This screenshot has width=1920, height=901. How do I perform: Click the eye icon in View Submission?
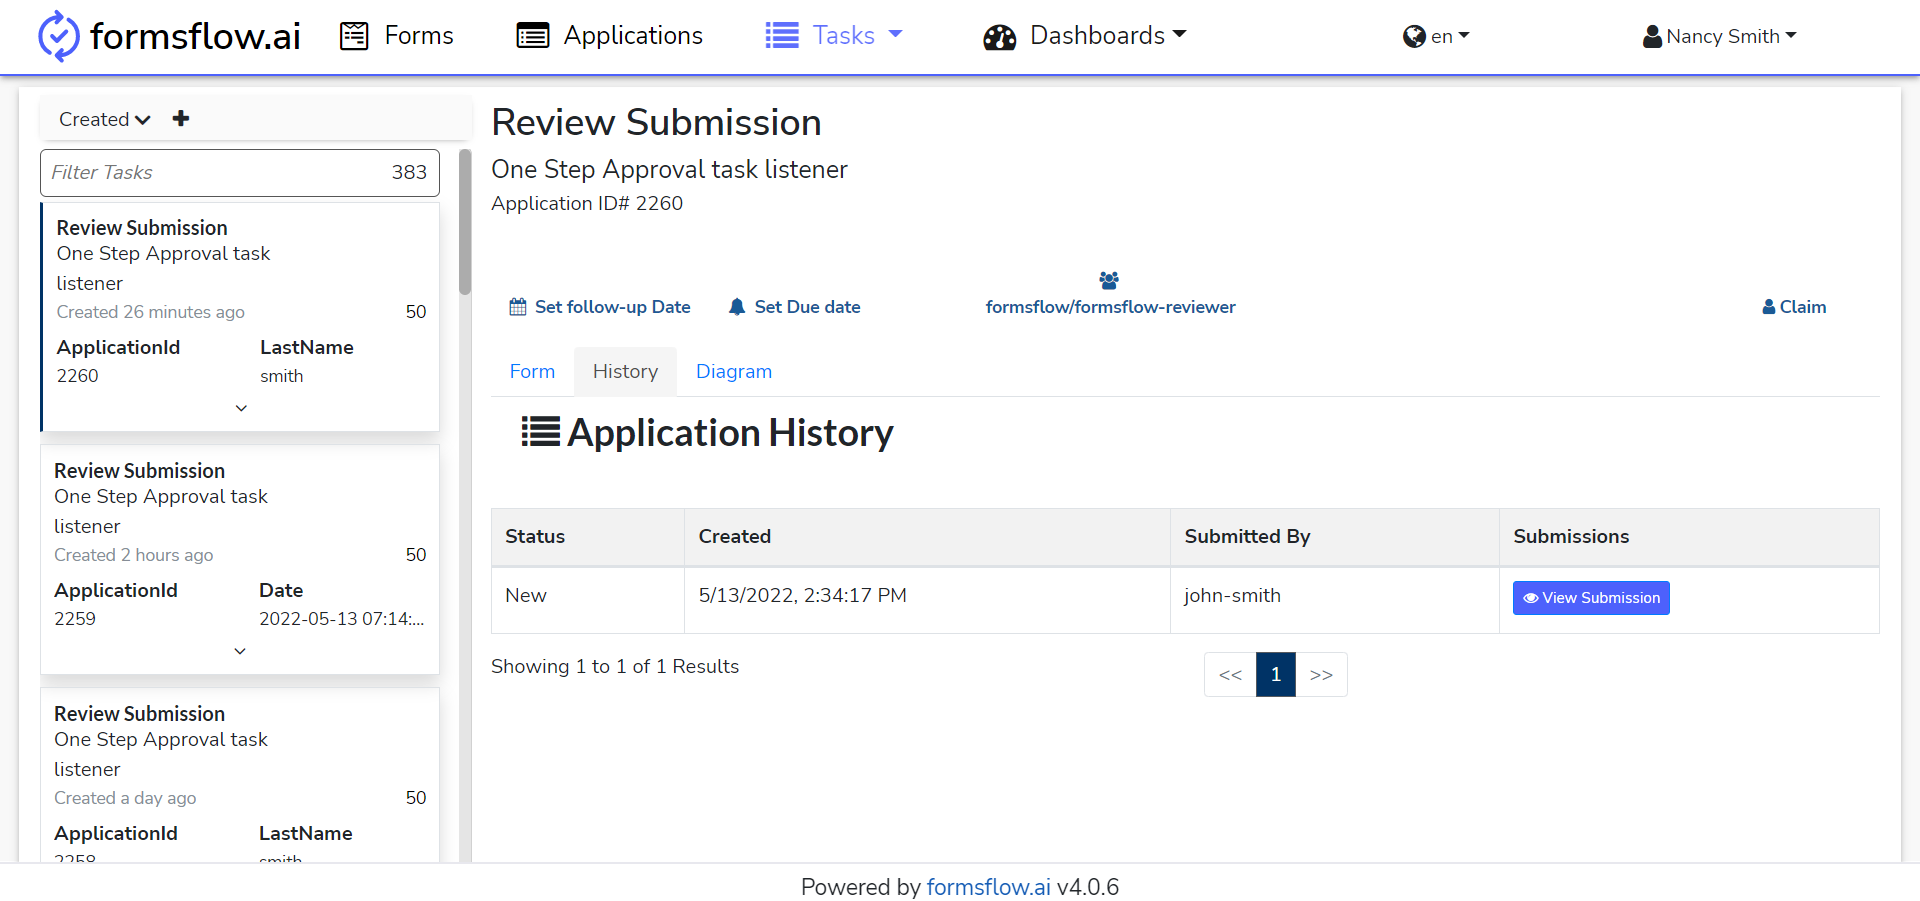(1530, 598)
